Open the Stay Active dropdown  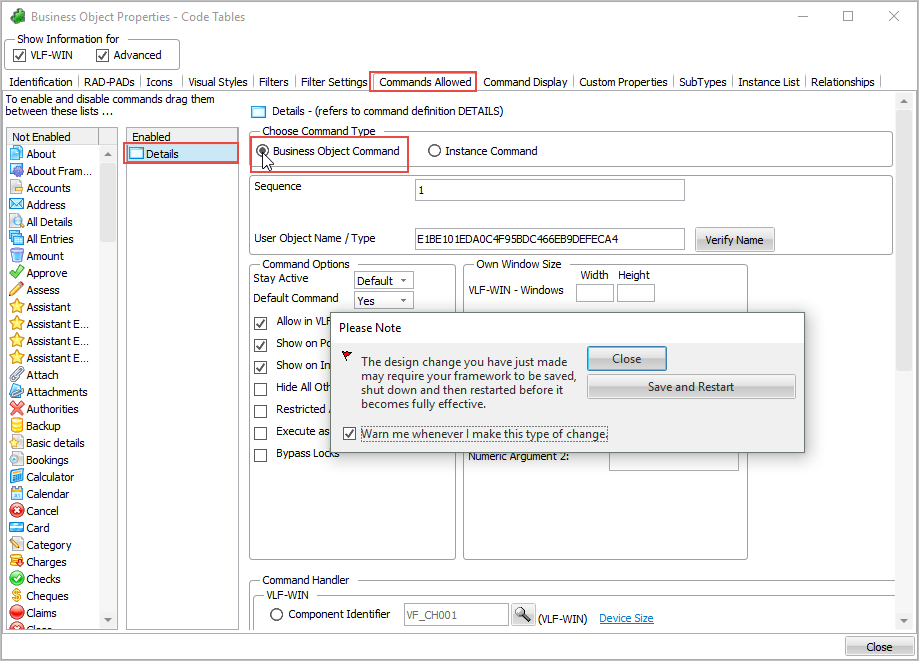(383, 281)
